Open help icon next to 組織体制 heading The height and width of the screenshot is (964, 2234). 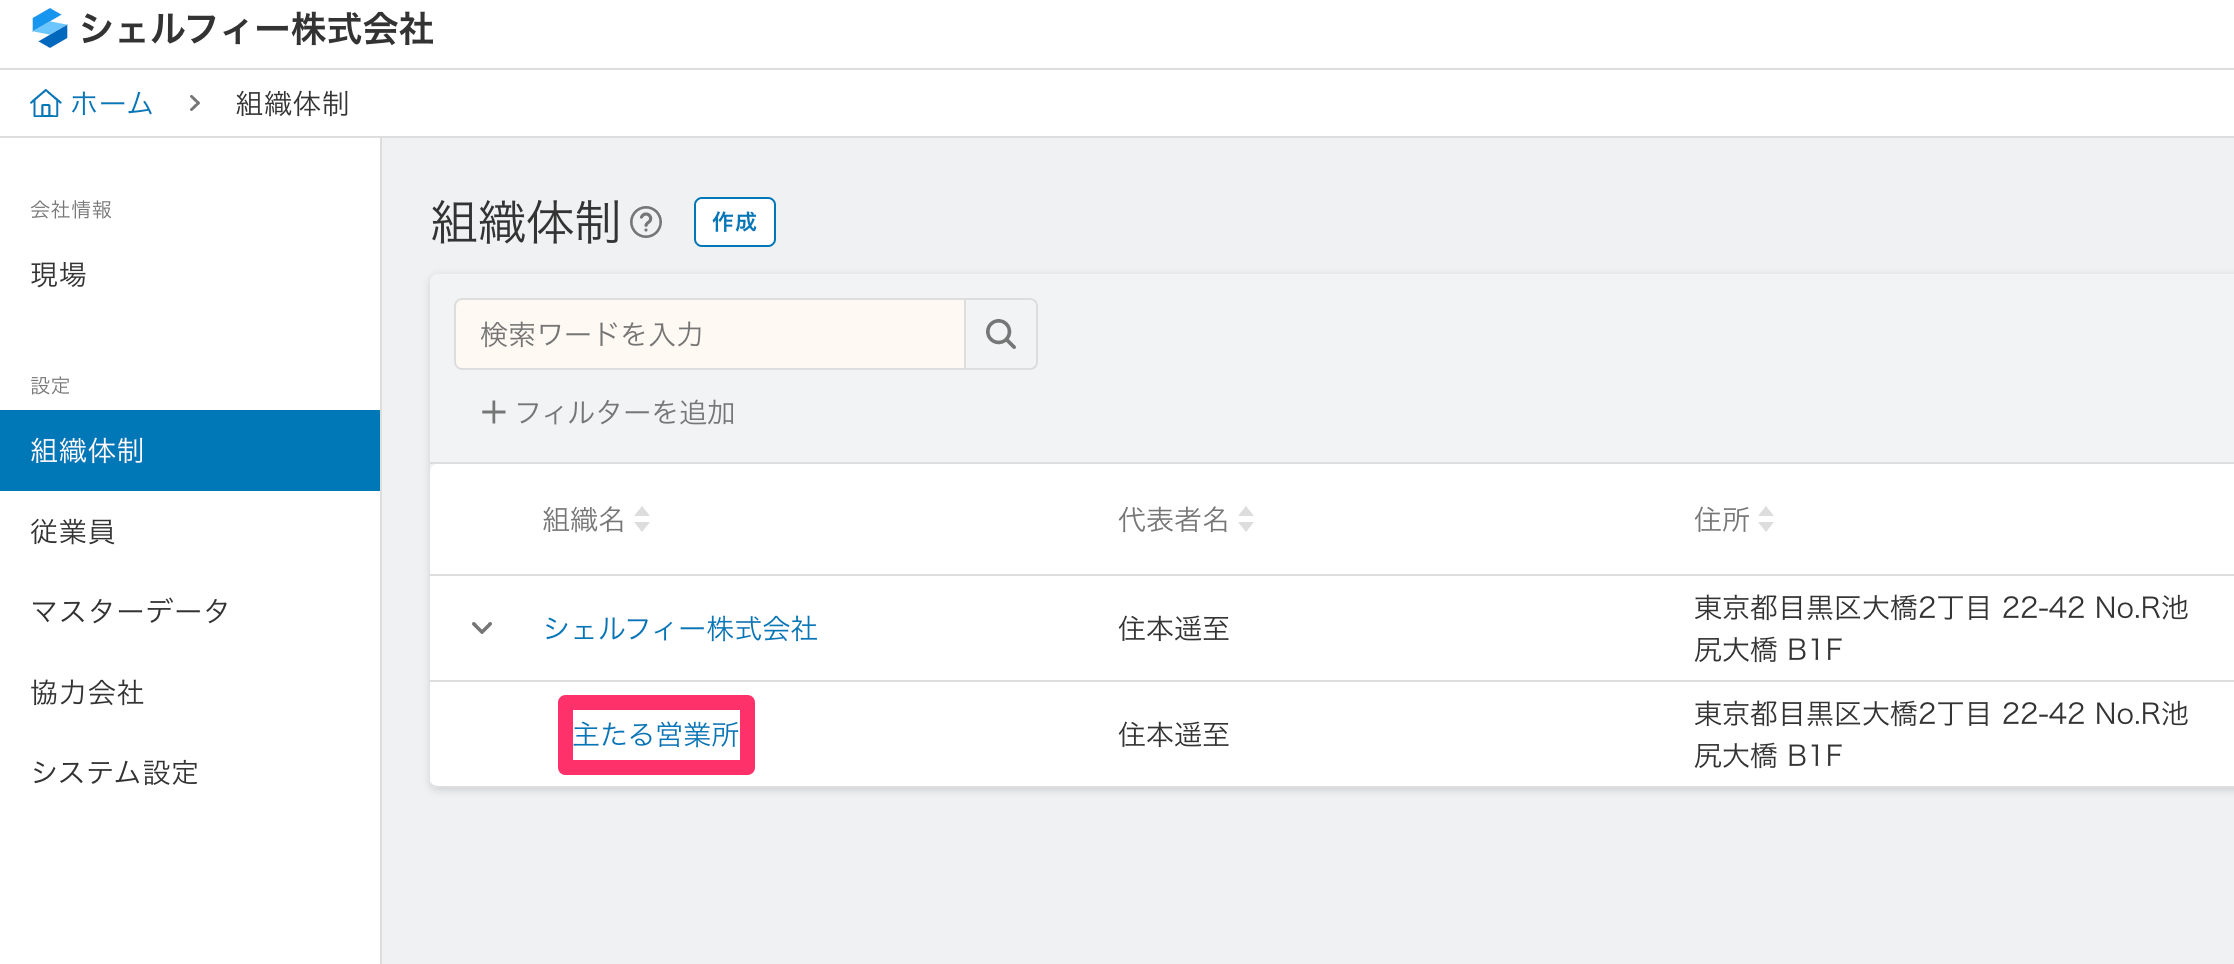646,222
